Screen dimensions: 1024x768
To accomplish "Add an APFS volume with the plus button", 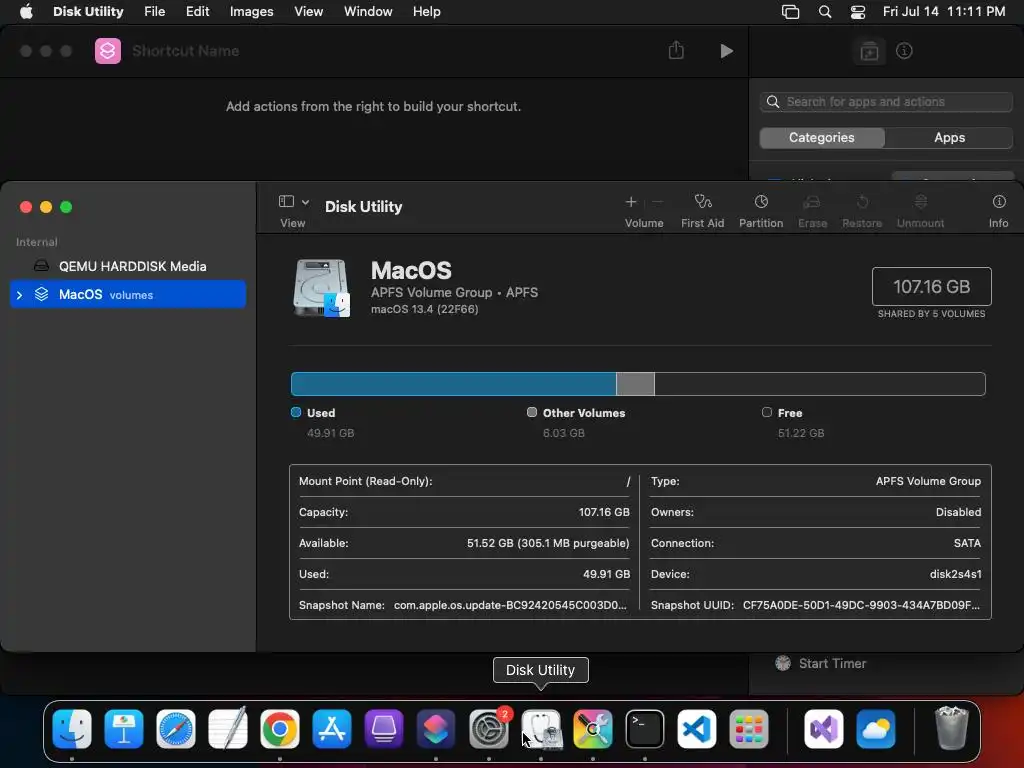I will pyautogui.click(x=630, y=202).
